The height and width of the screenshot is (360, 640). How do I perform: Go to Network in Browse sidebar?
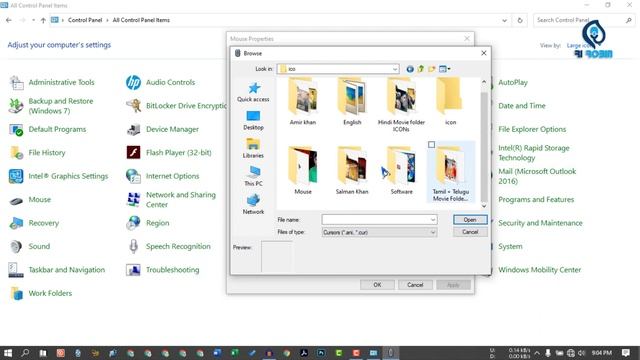(253, 204)
